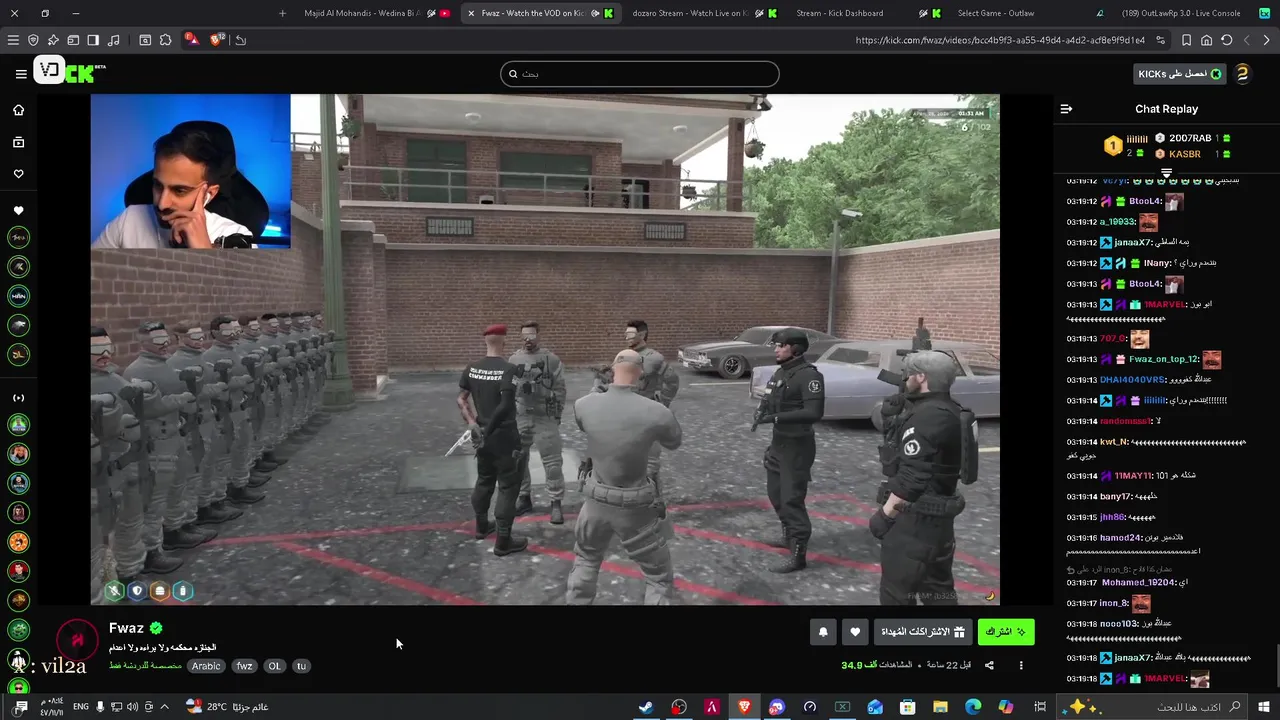Expand the system tray hidden icons chevron
Screen dimensions: 1280x720
tap(164, 707)
